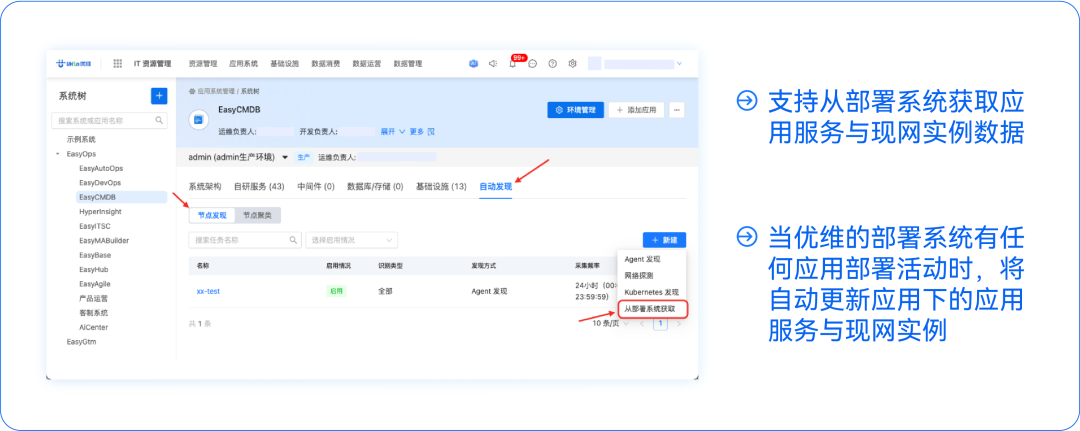The height and width of the screenshot is (431, 1080).
Task: Go to previous page arrow in pagination
Action: coord(642,323)
